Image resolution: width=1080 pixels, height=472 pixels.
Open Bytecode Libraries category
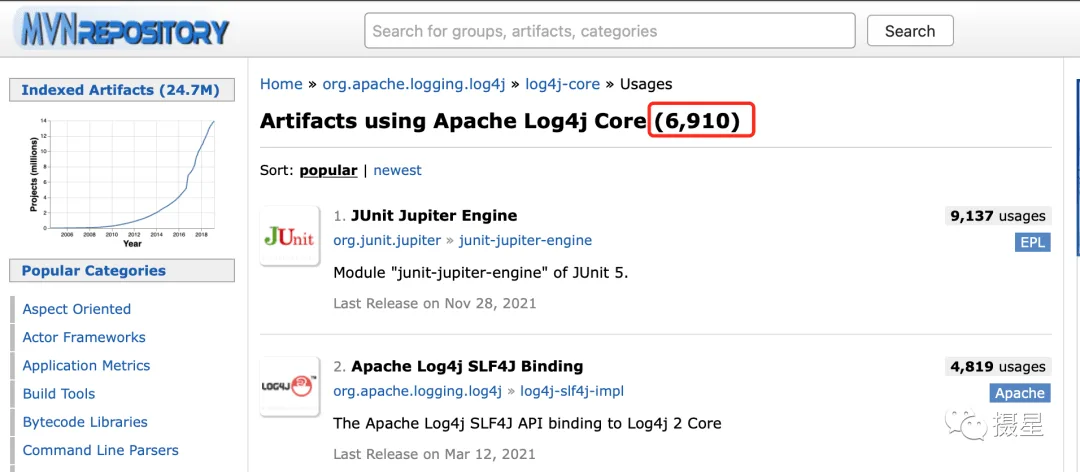click(x=85, y=422)
